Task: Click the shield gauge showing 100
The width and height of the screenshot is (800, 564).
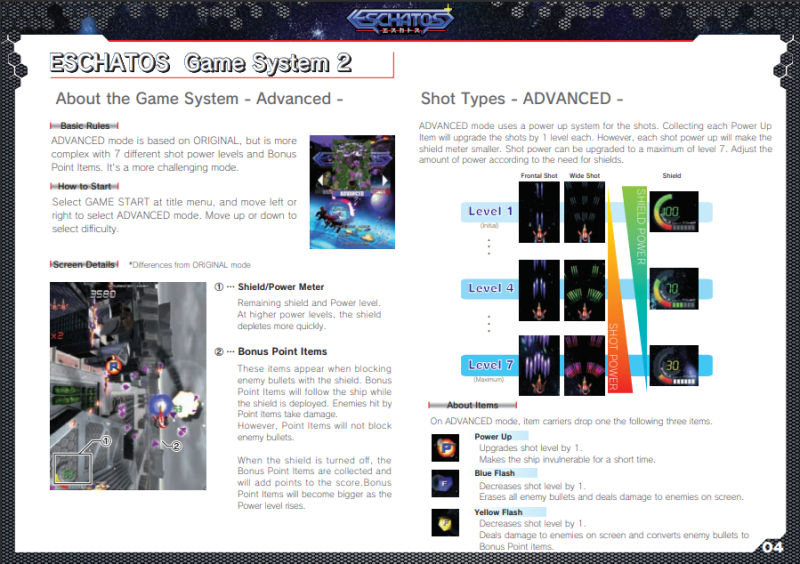Action: pyautogui.click(x=674, y=212)
